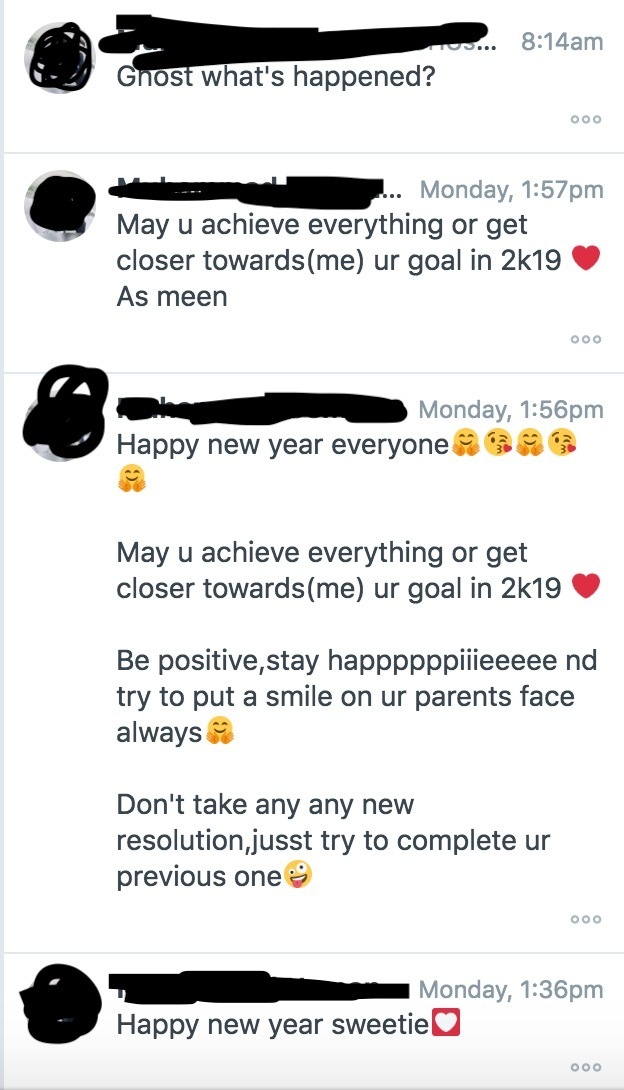Open options dots under 'Ghost what's happened?' message
The image size is (624, 1090).
[586, 120]
